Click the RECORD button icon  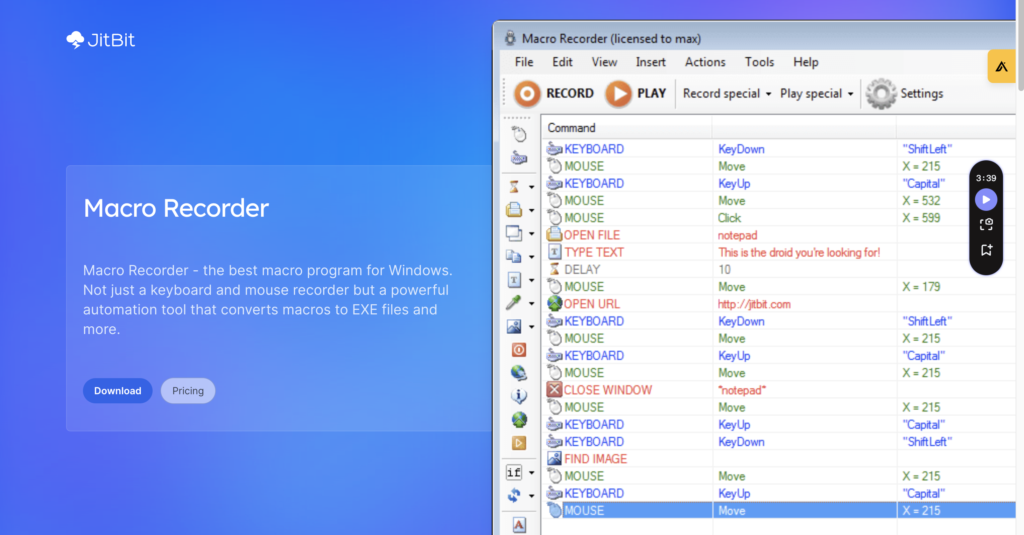click(527, 93)
